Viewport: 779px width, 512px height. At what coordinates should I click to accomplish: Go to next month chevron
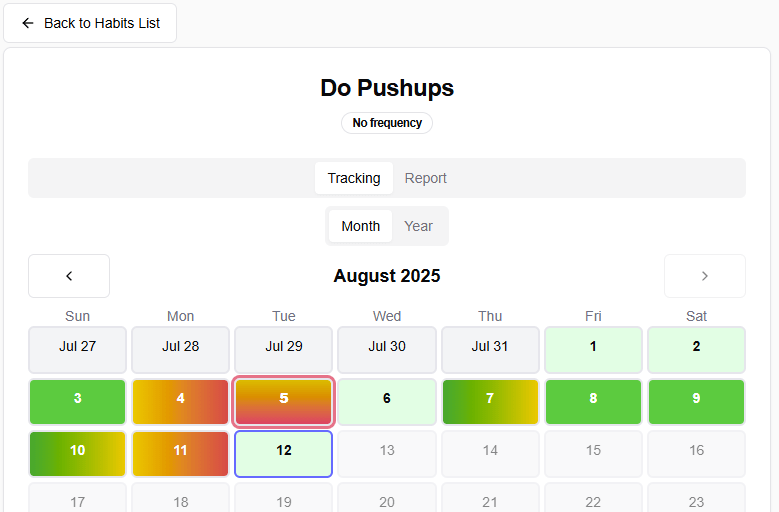(704, 276)
